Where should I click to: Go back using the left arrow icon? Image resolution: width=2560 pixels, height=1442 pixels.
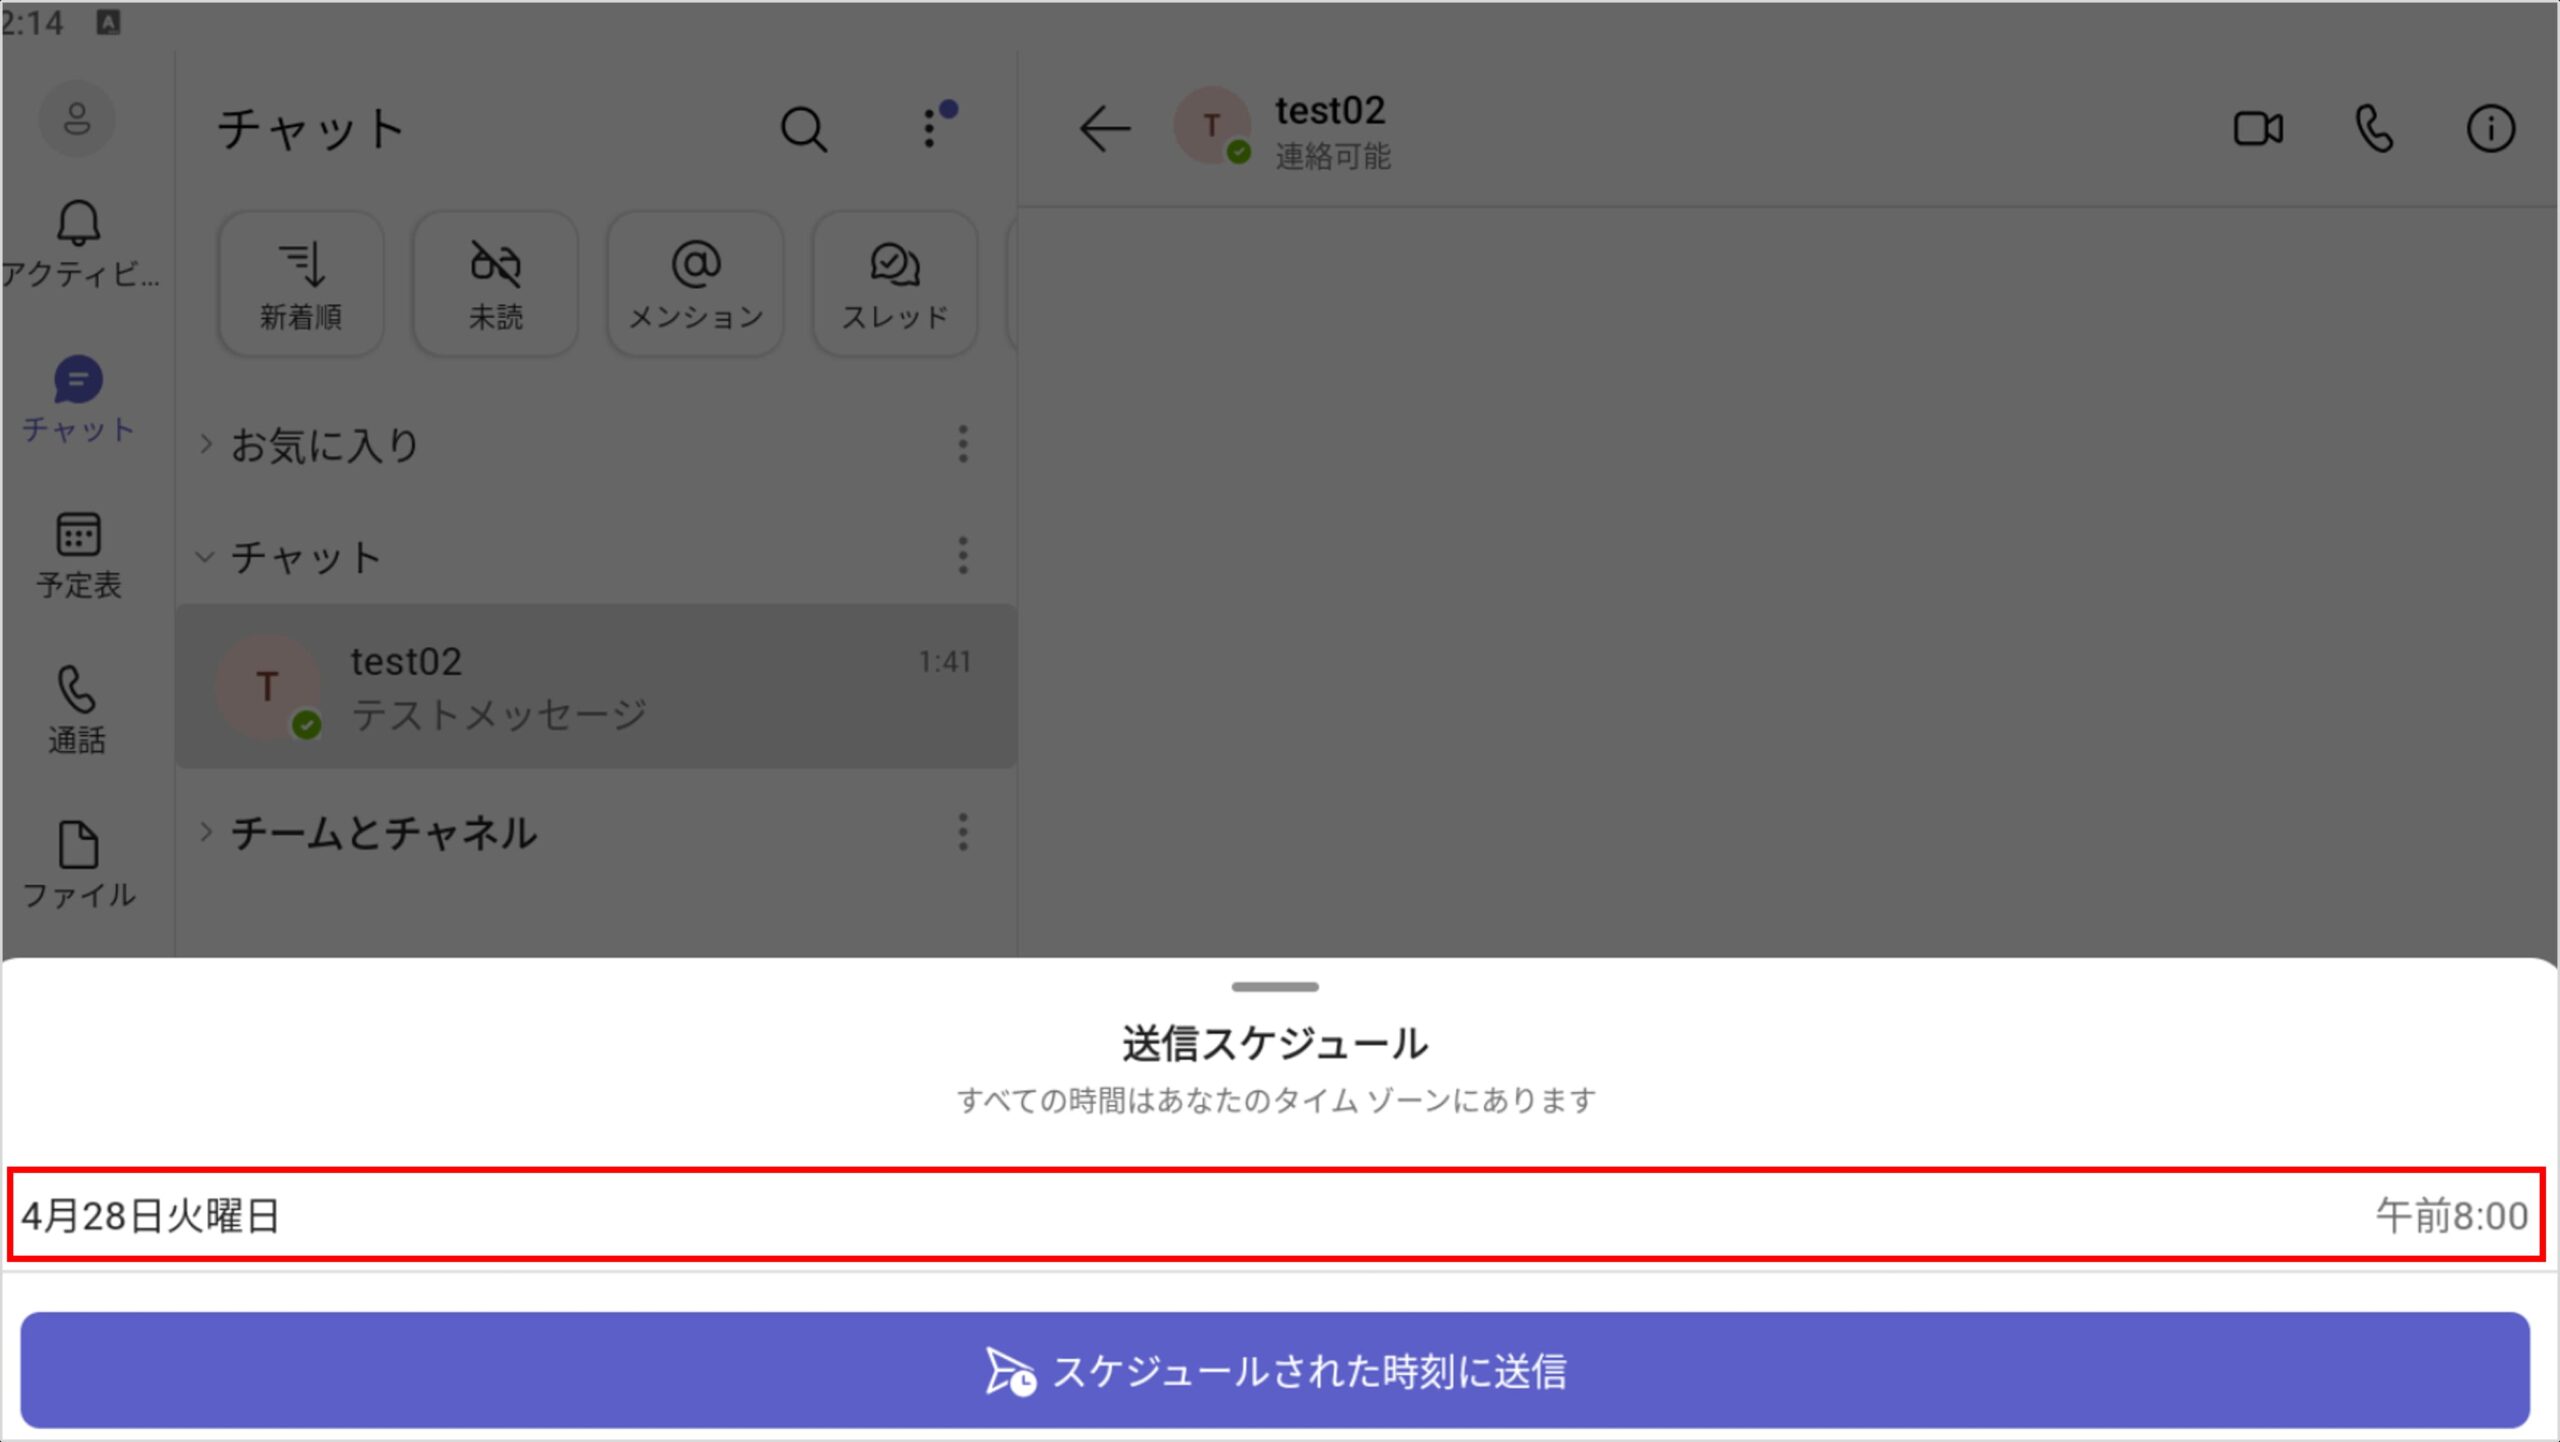pyautogui.click(x=1104, y=129)
